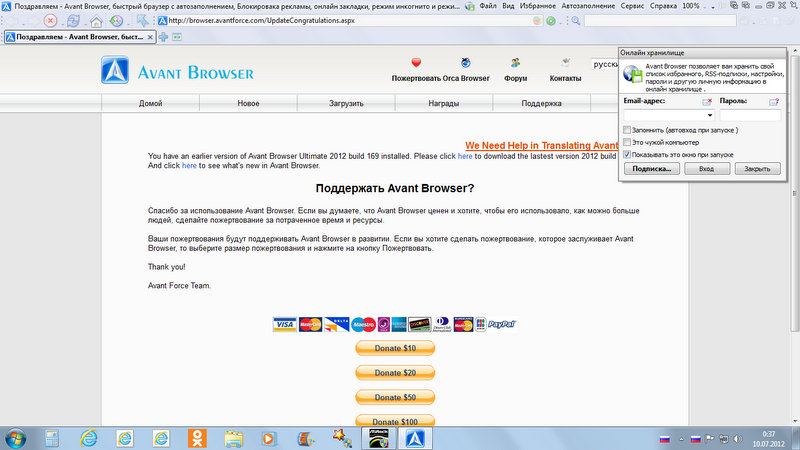
Task: Click the blue arrow pointer toolbar icon
Action: tap(142, 20)
